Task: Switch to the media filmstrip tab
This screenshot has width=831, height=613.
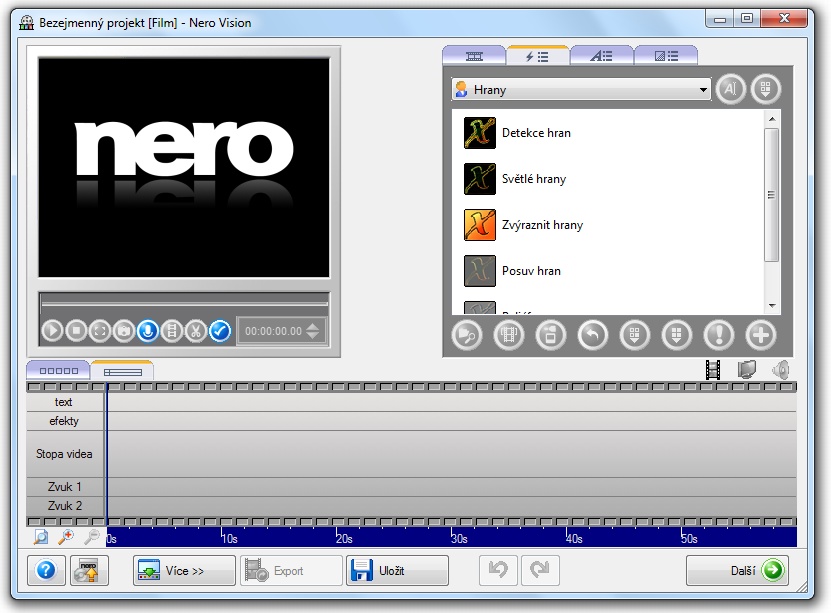Action: click(x=474, y=56)
